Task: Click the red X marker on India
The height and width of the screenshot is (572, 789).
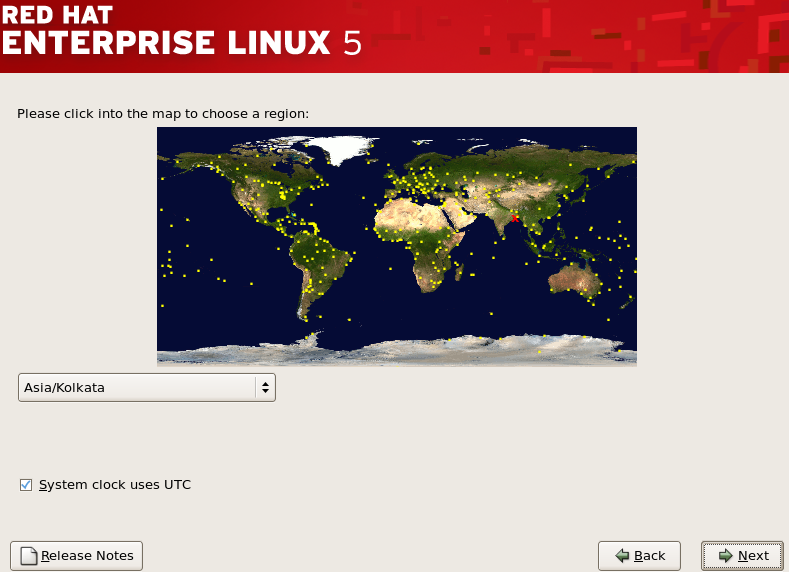Action: pyautogui.click(x=514, y=218)
